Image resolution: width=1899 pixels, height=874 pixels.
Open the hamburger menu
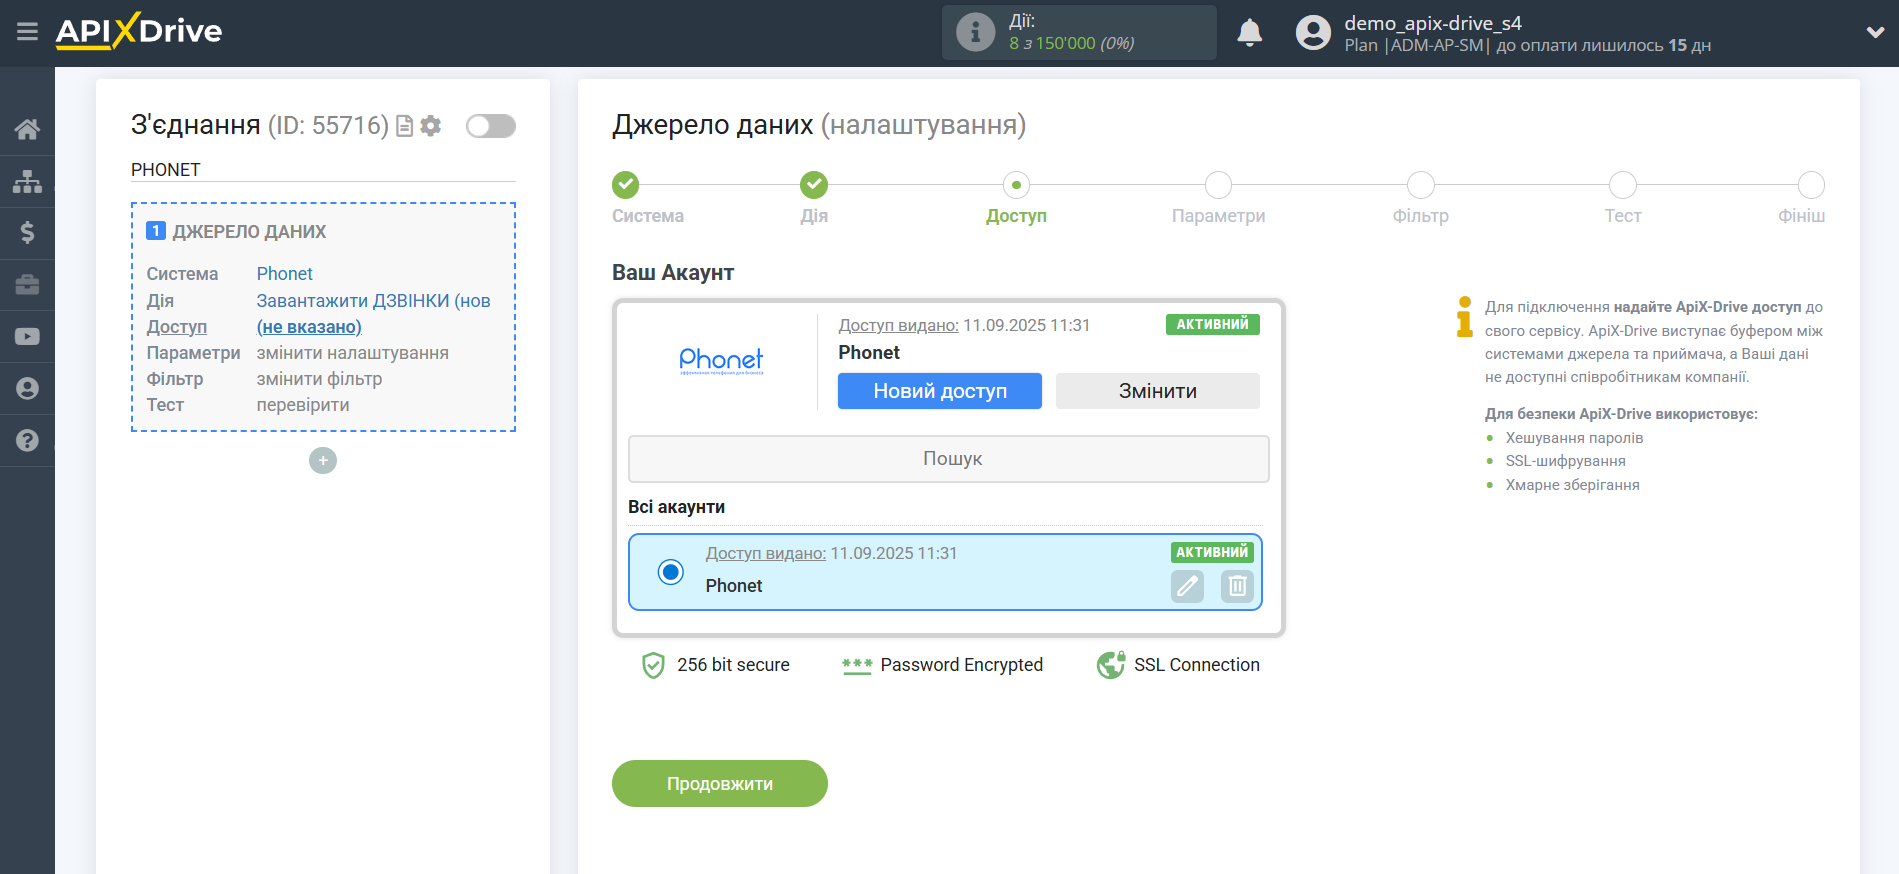(27, 32)
